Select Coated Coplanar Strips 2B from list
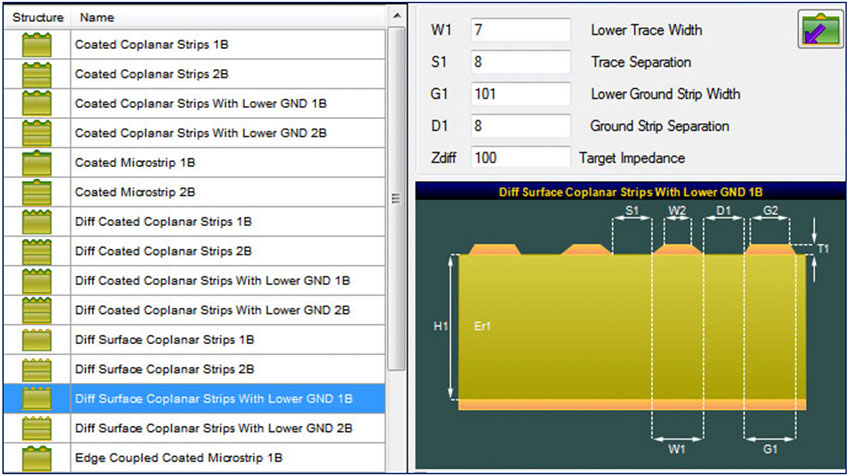Image resolution: width=848 pixels, height=476 pixels. tap(150, 75)
